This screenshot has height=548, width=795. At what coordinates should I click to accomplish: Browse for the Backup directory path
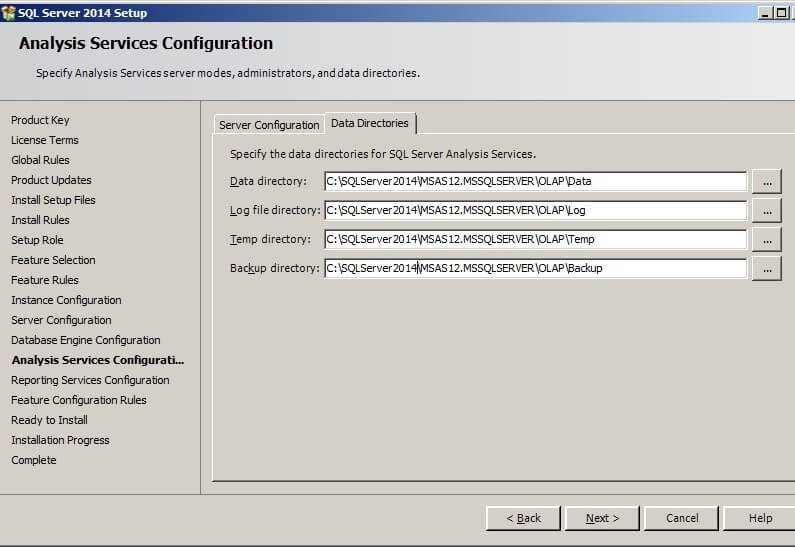766,269
